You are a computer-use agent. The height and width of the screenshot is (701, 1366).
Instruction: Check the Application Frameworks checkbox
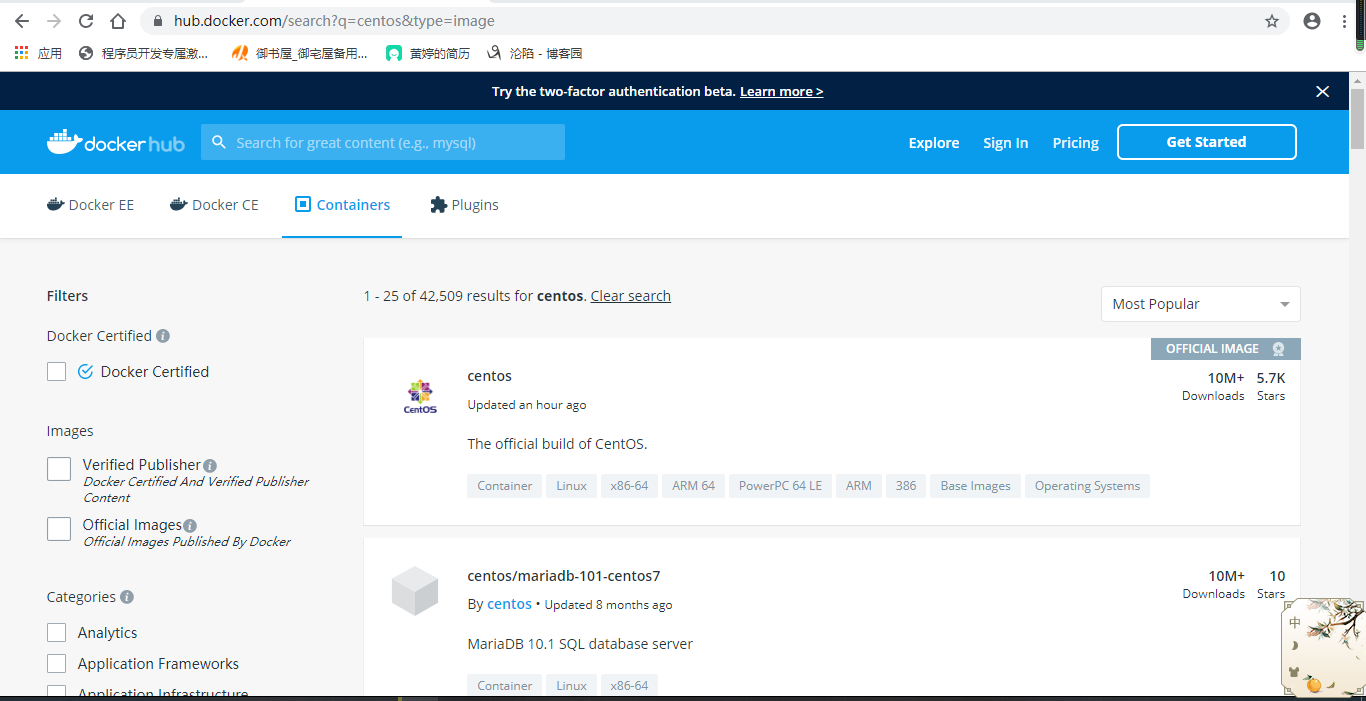[56, 664]
